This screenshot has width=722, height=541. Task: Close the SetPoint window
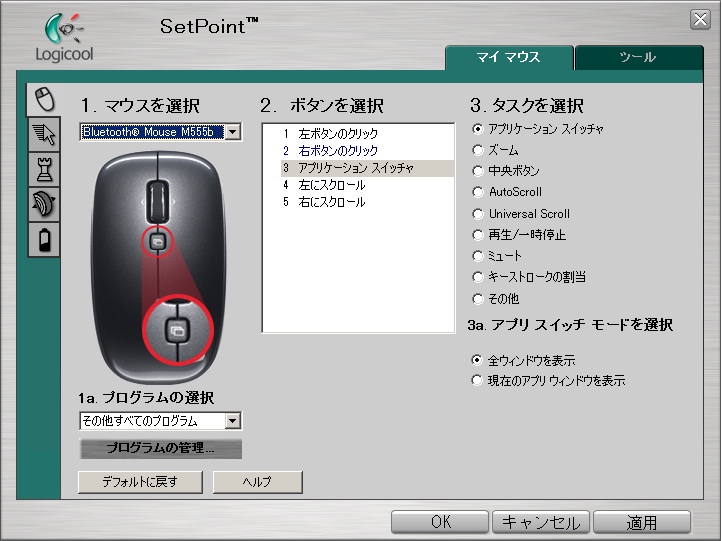coord(700,20)
